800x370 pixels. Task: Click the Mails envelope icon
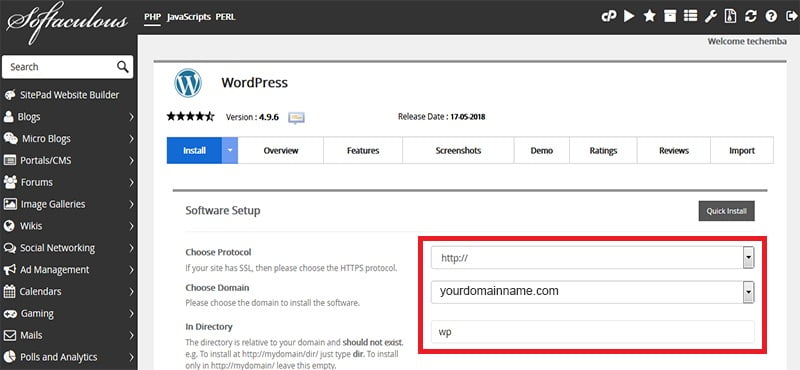[x=10, y=335]
